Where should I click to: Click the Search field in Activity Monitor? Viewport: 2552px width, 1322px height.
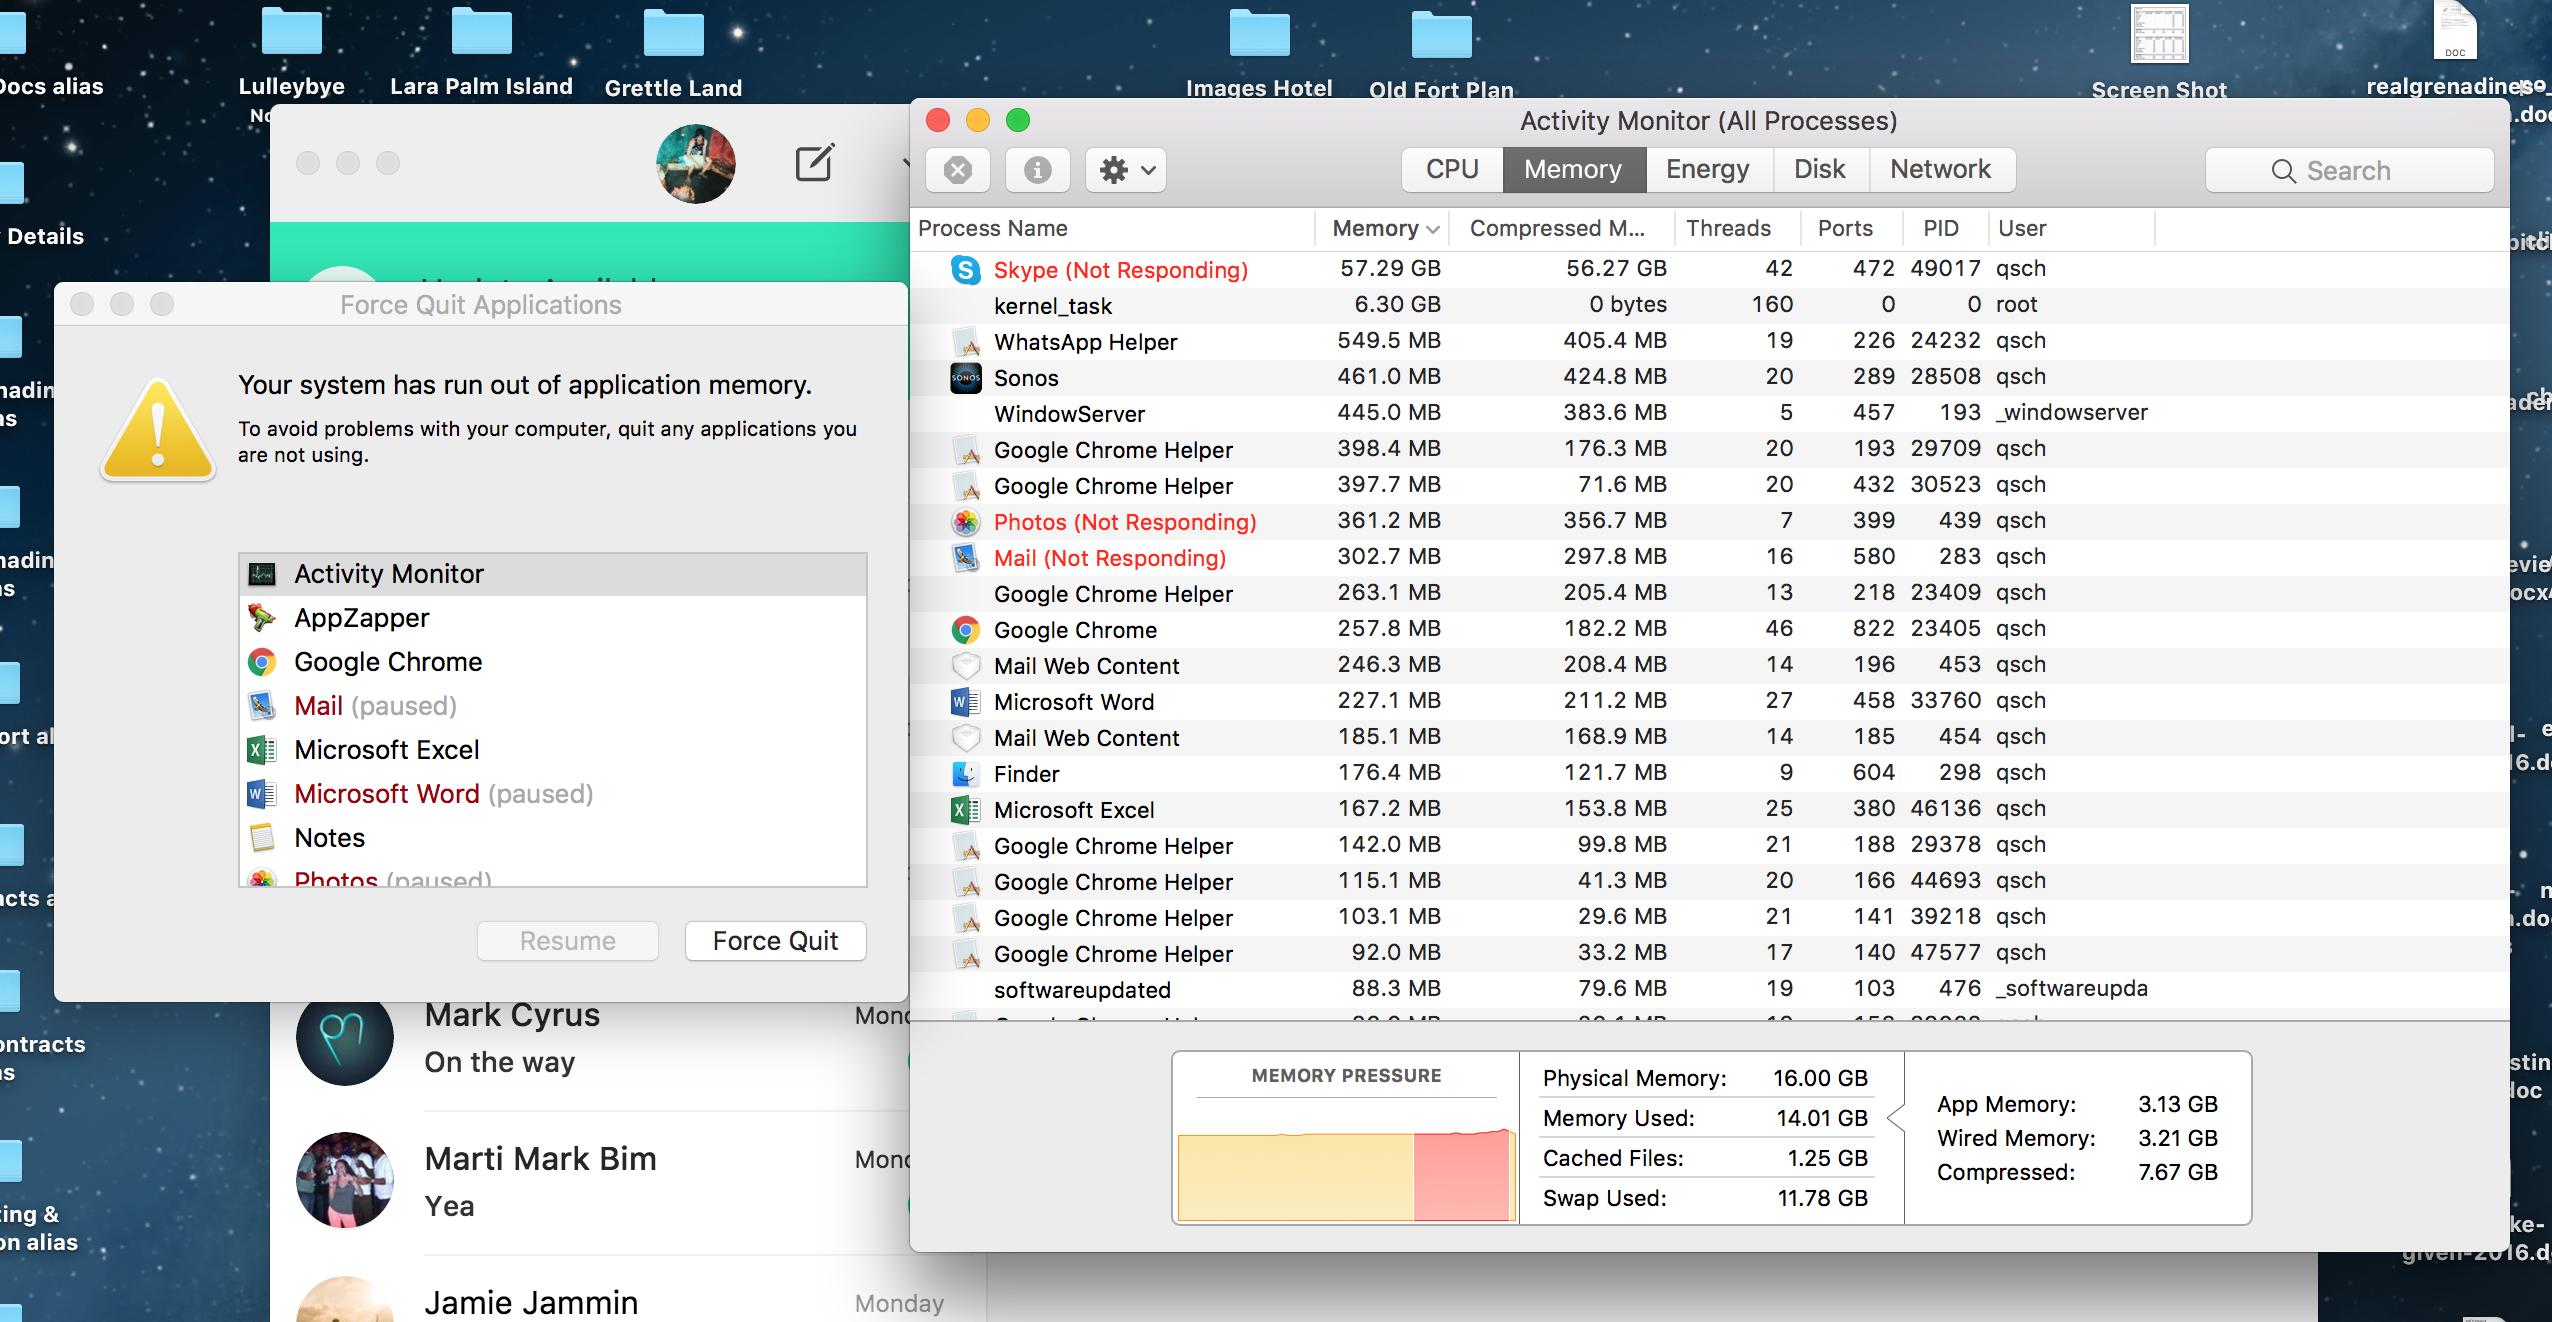[2349, 171]
